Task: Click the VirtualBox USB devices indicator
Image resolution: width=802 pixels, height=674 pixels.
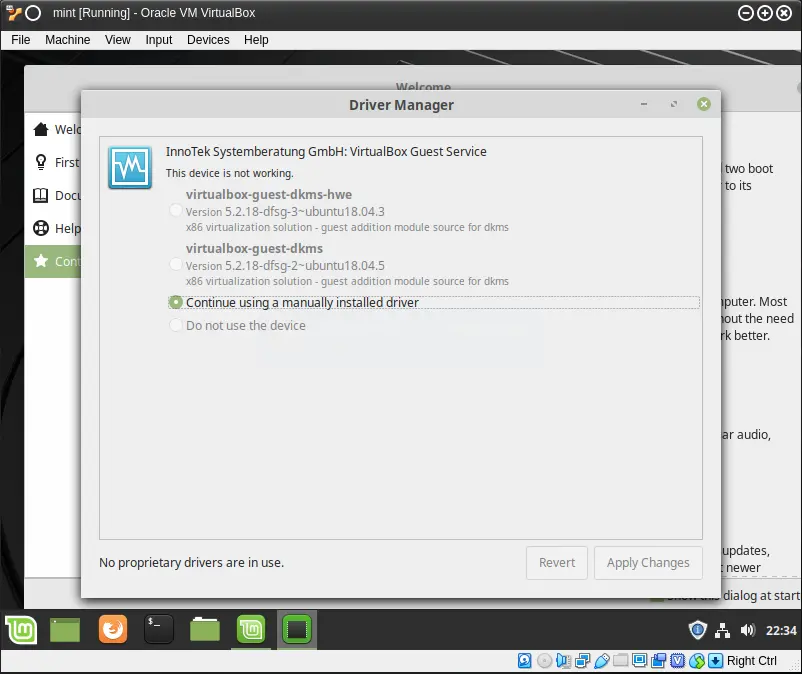Action: [602, 661]
